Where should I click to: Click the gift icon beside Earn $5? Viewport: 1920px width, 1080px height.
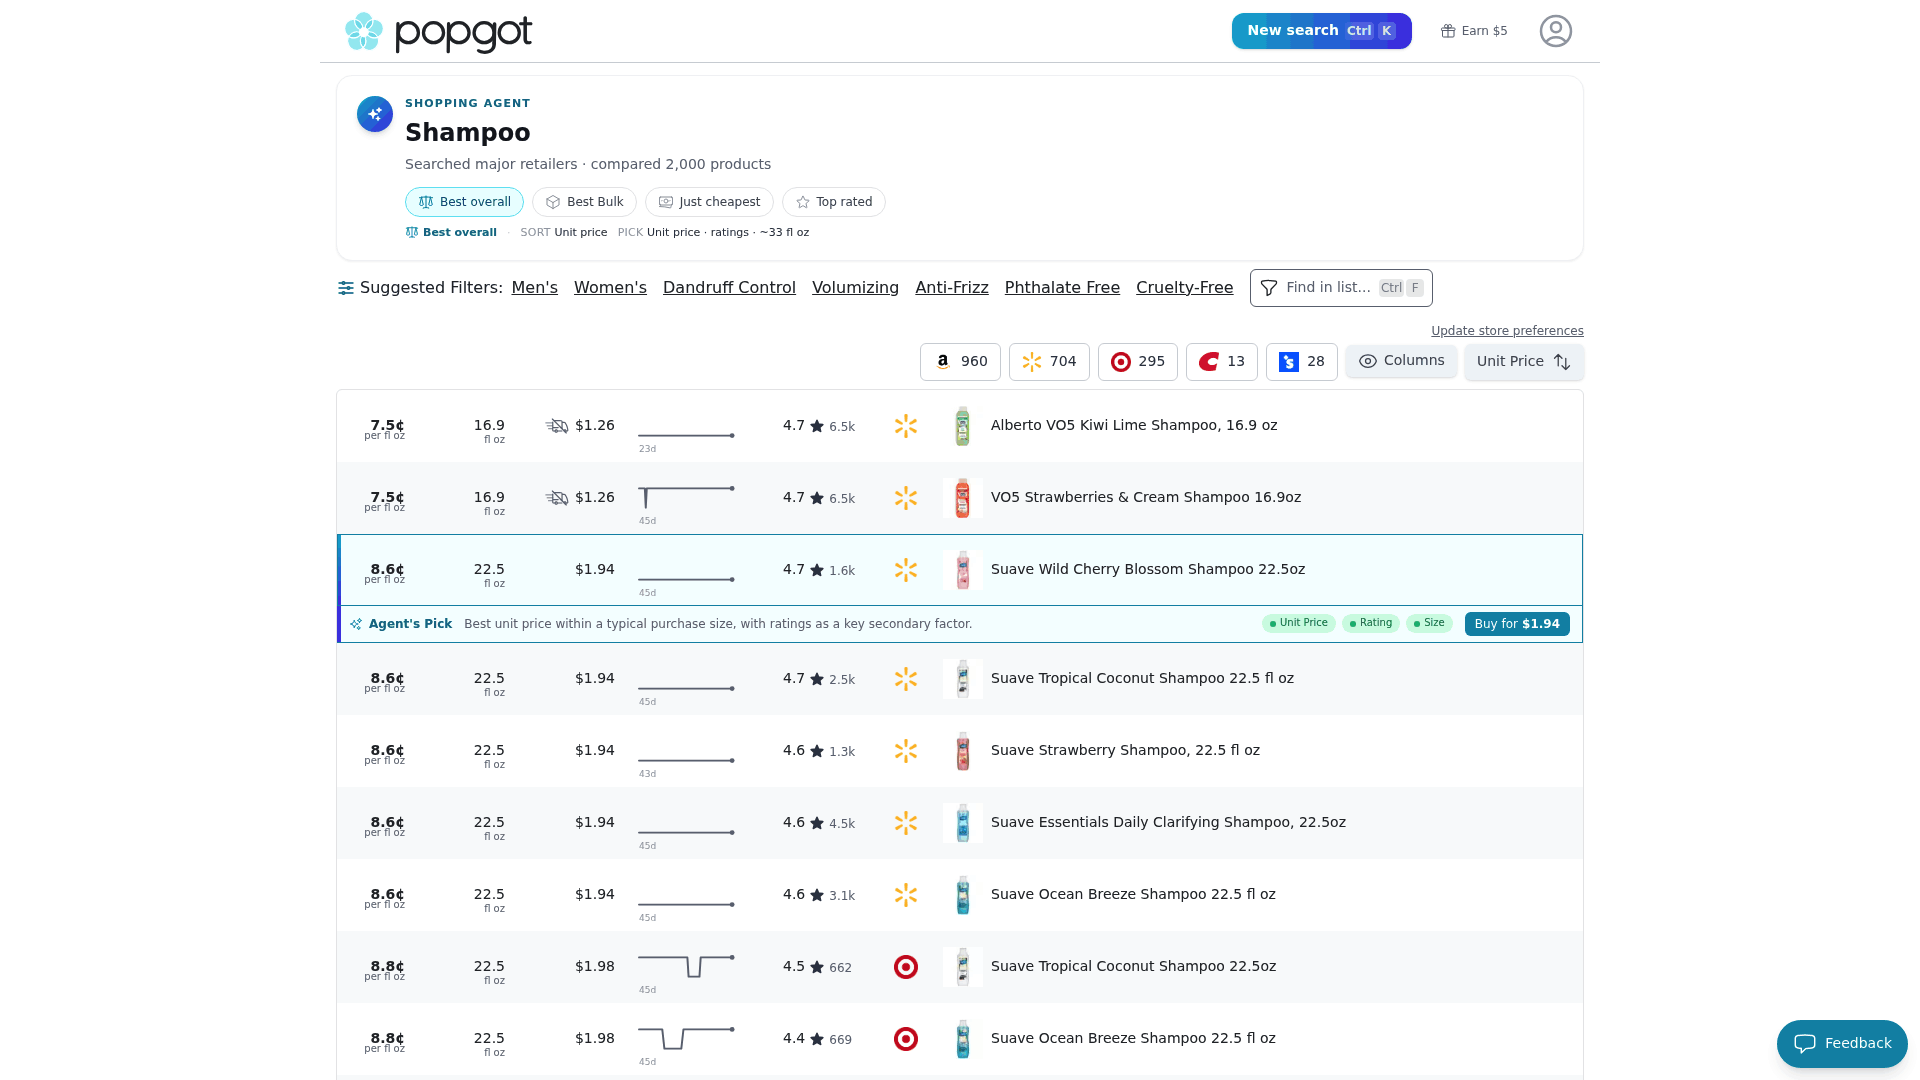(x=1447, y=31)
